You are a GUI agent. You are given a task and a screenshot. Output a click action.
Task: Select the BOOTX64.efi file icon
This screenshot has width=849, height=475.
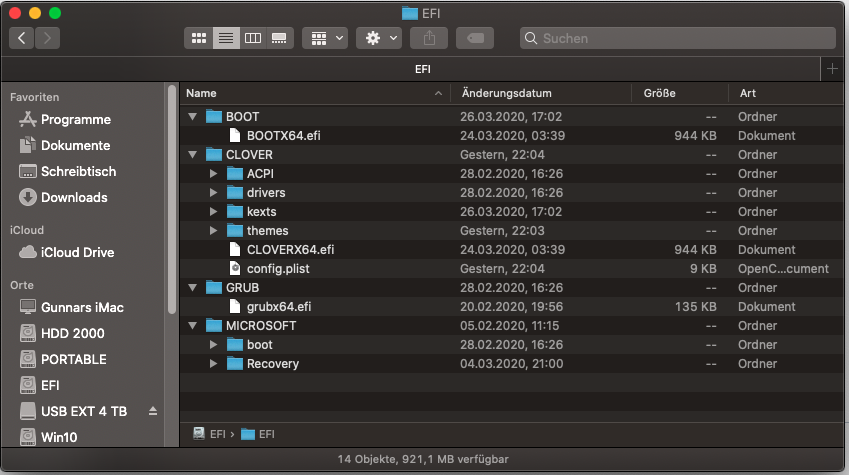(x=234, y=135)
